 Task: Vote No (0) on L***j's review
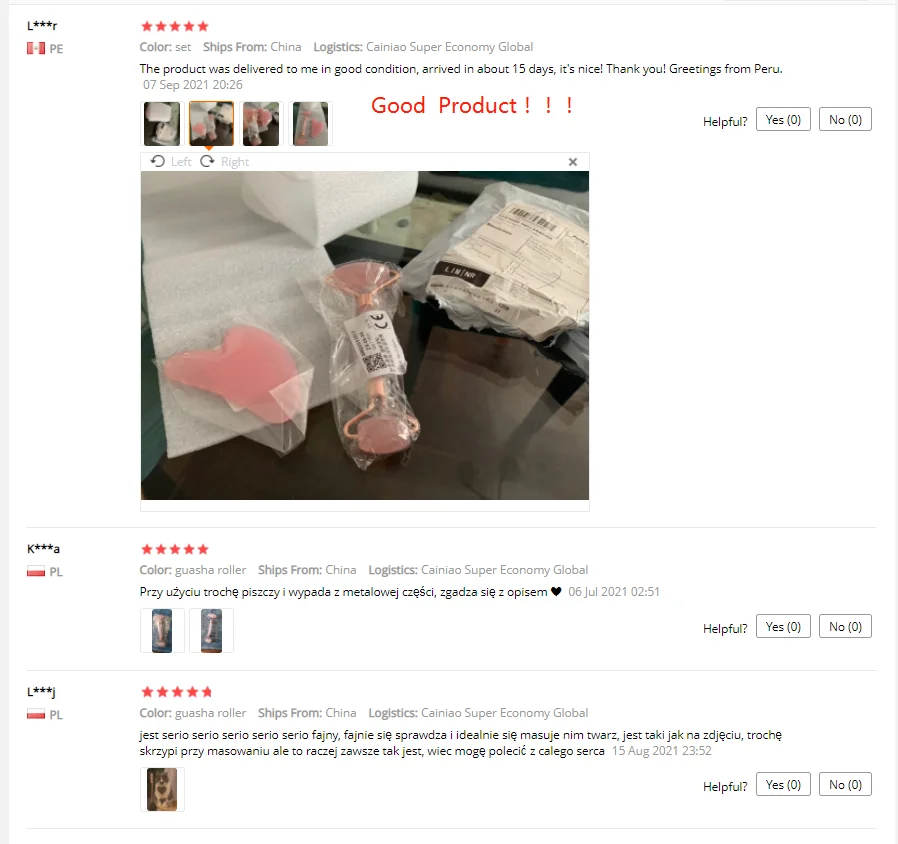pyautogui.click(x=845, y=784)
